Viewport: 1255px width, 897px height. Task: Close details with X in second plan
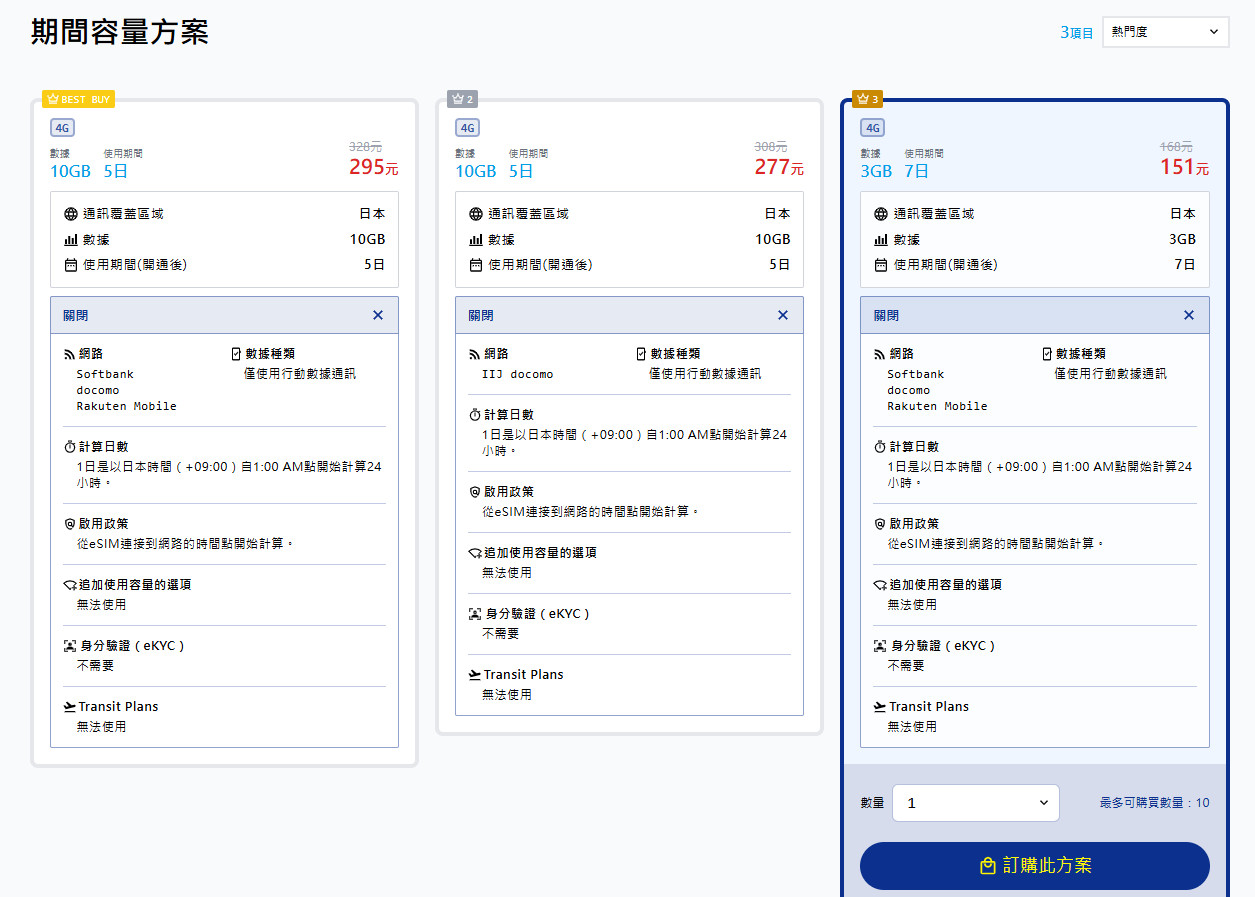783,315
